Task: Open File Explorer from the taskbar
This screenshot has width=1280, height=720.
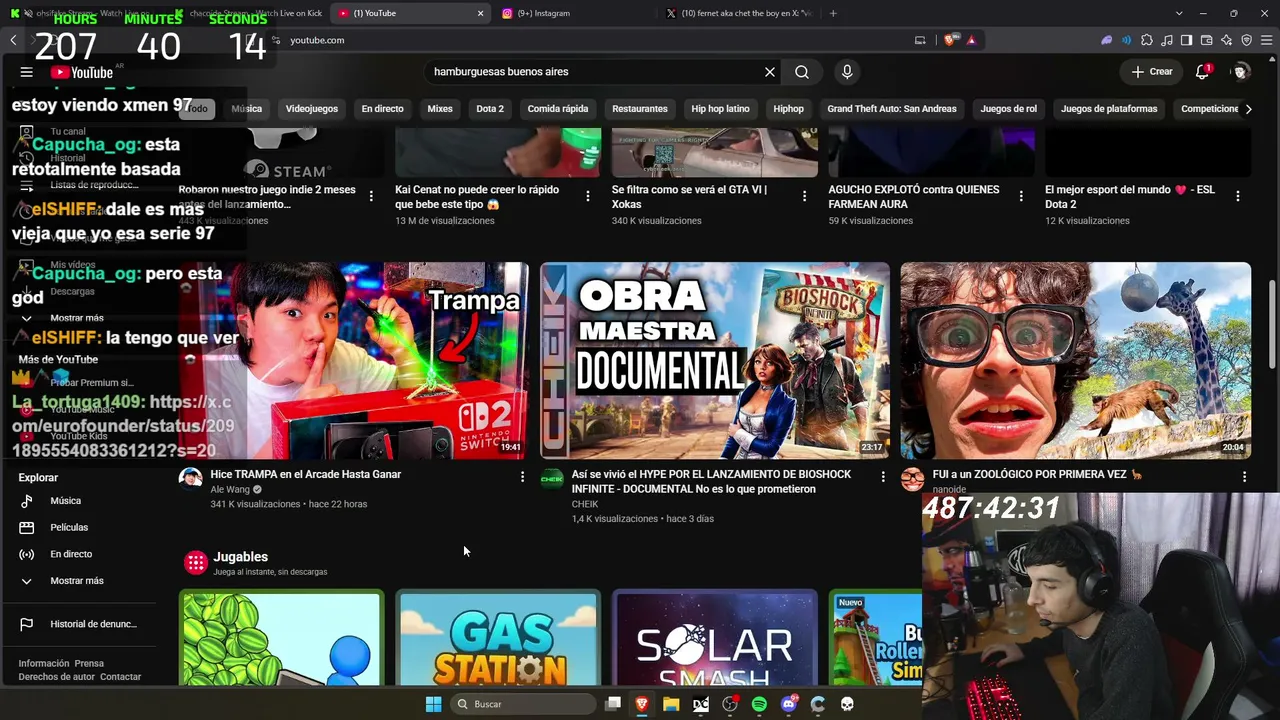Action: [671, 704]
